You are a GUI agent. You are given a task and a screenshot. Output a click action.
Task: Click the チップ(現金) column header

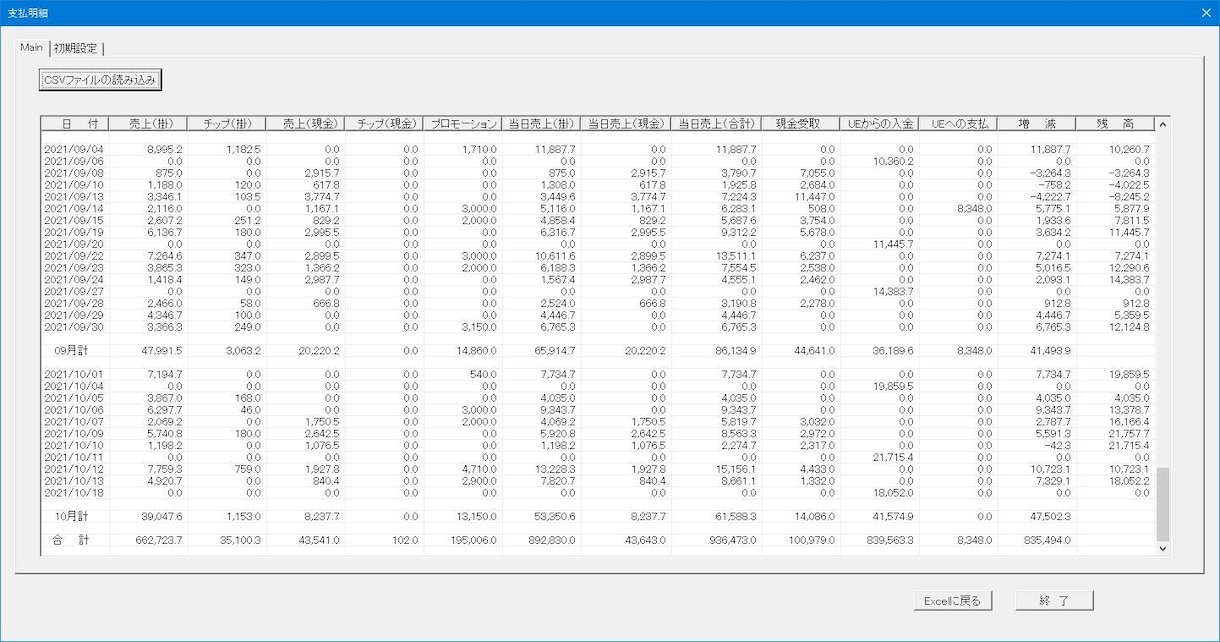(x=384, y=124)
